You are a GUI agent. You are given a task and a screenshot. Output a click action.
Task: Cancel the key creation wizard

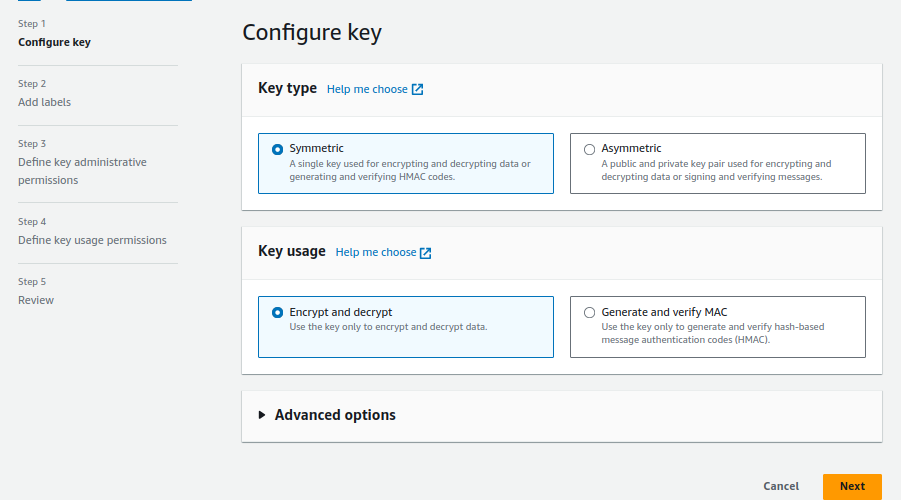coord(781,486)
